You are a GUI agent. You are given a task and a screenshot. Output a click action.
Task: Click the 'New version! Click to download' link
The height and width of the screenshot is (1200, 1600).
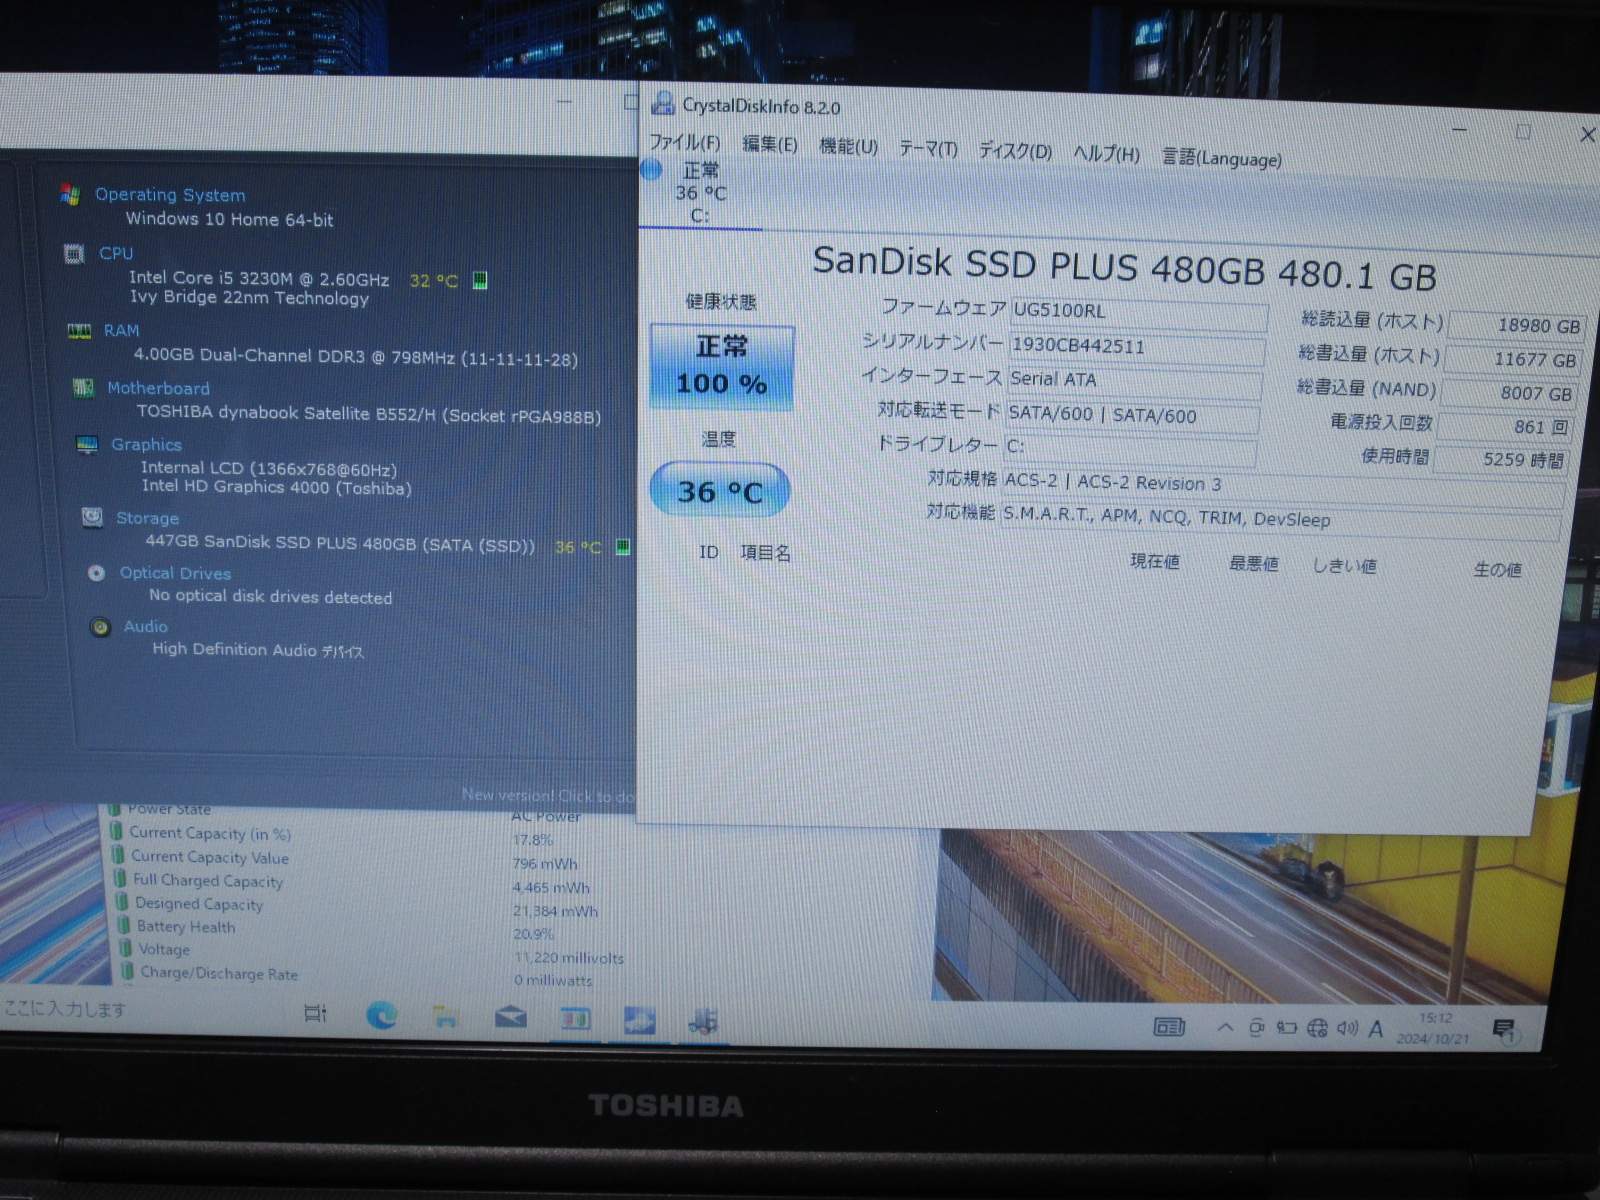(x=547, y=795)
